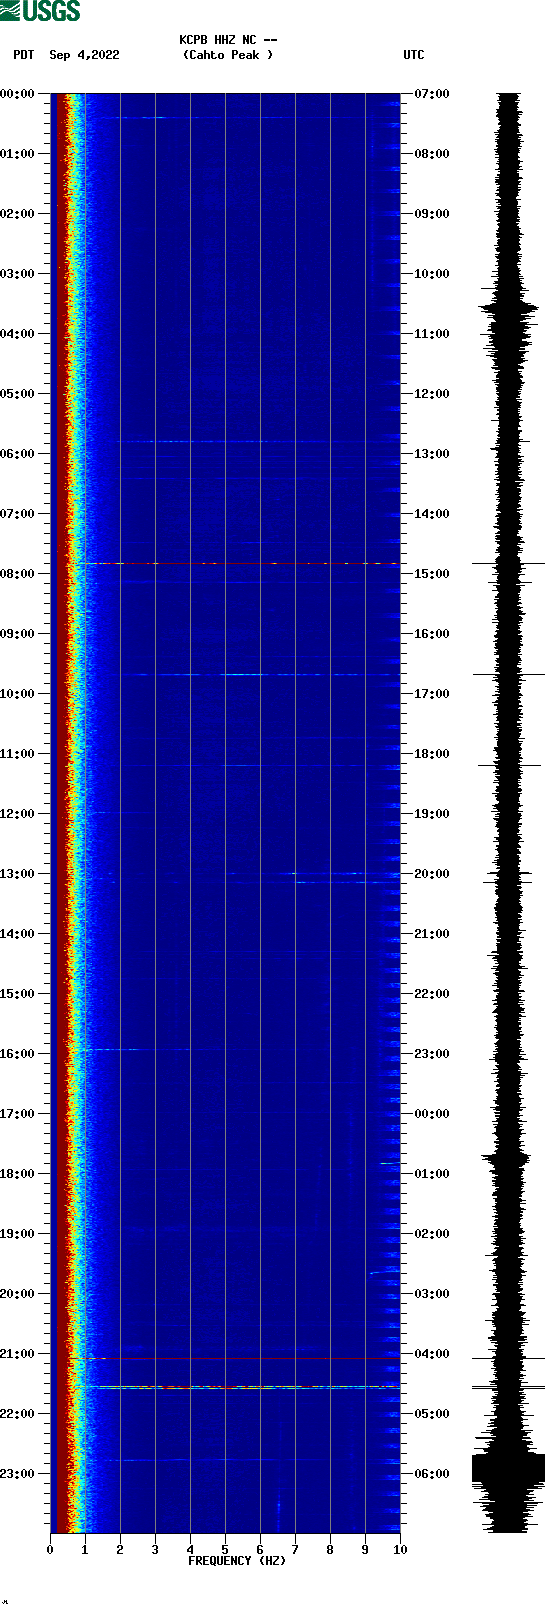Click the 16:00 PDT time label
Image resolution: width=552 pixels, height=1613 pixels.
point(18,1054)
